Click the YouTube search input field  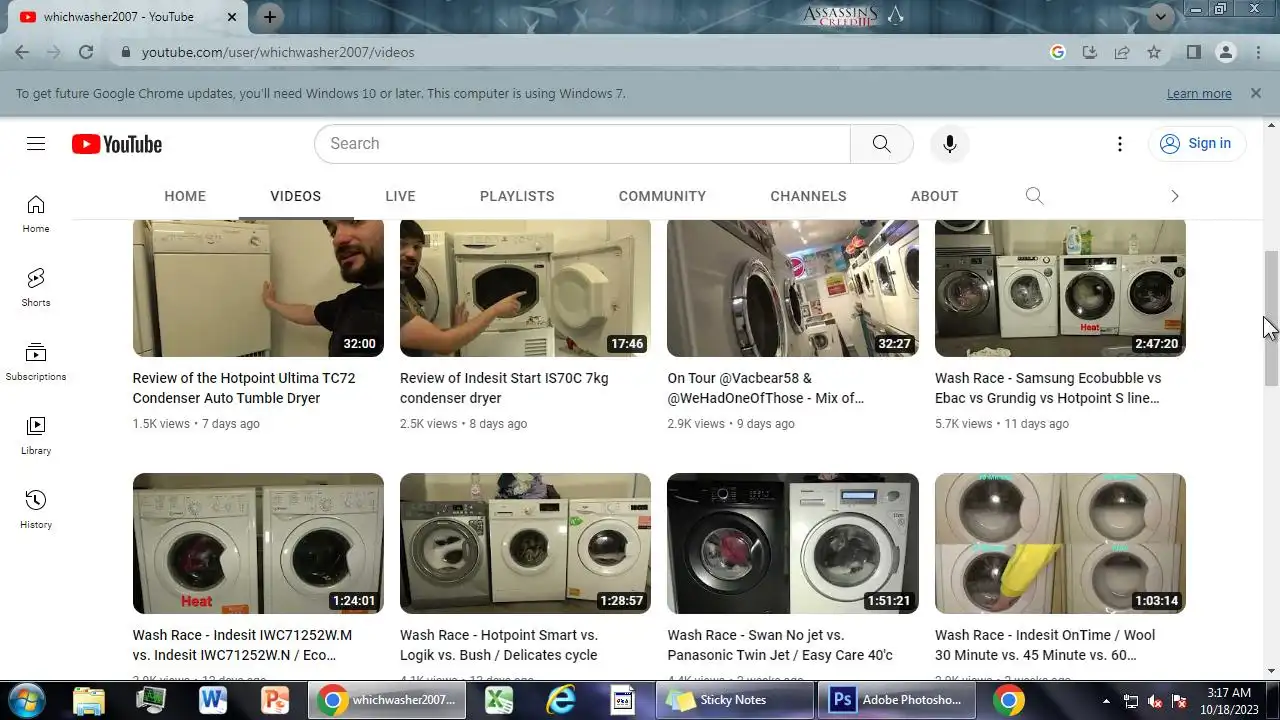(x=582, y=144)
